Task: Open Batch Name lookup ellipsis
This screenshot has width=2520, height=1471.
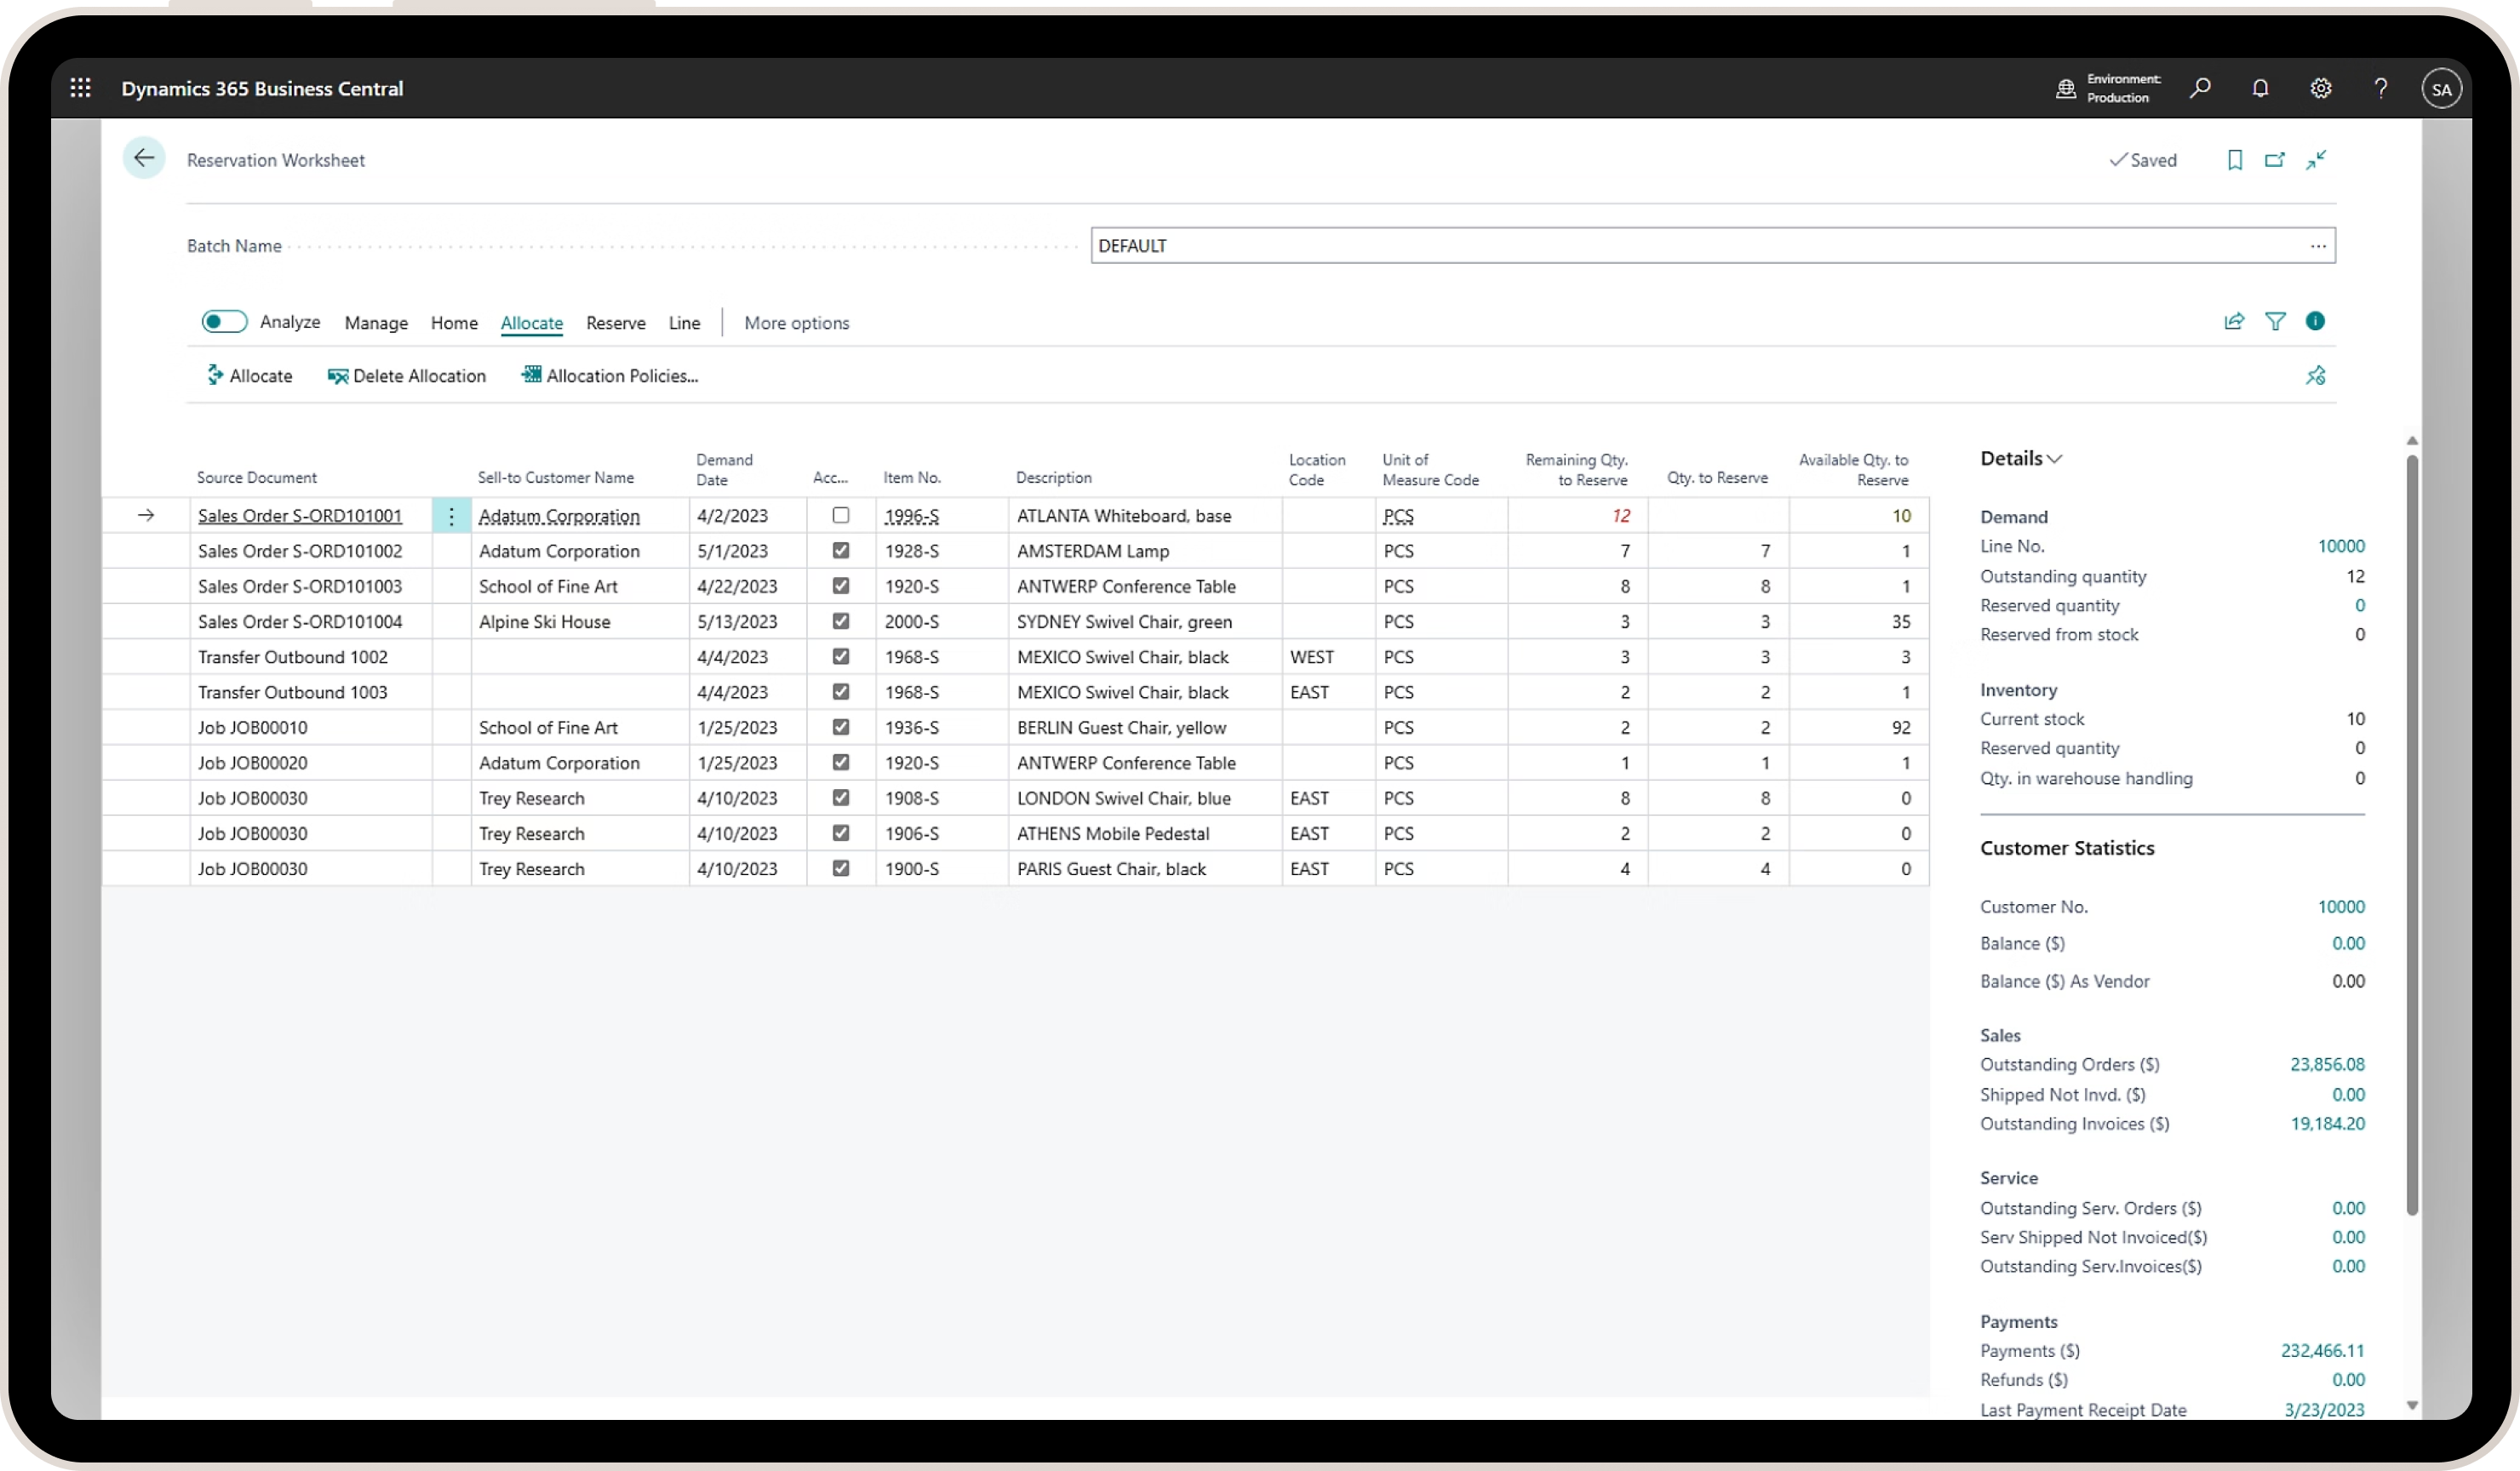Action: point(2317,246)
